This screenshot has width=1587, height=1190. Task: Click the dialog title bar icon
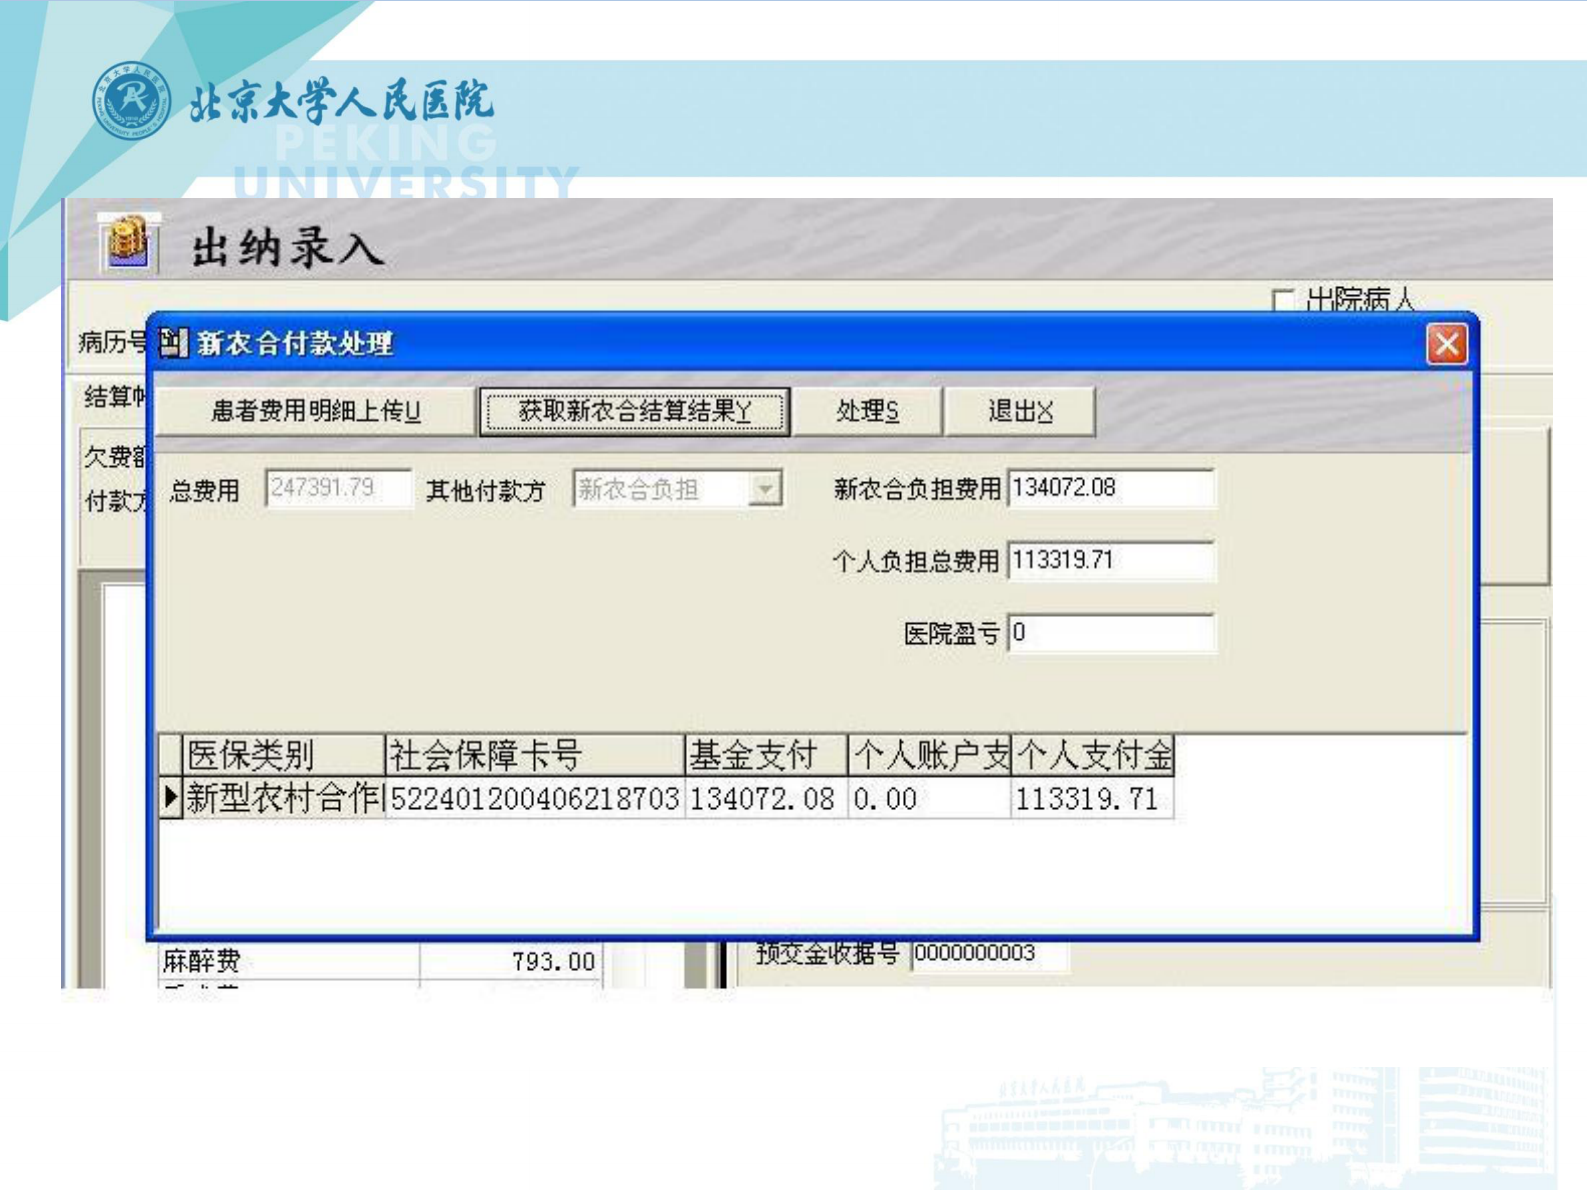point(173,343)
